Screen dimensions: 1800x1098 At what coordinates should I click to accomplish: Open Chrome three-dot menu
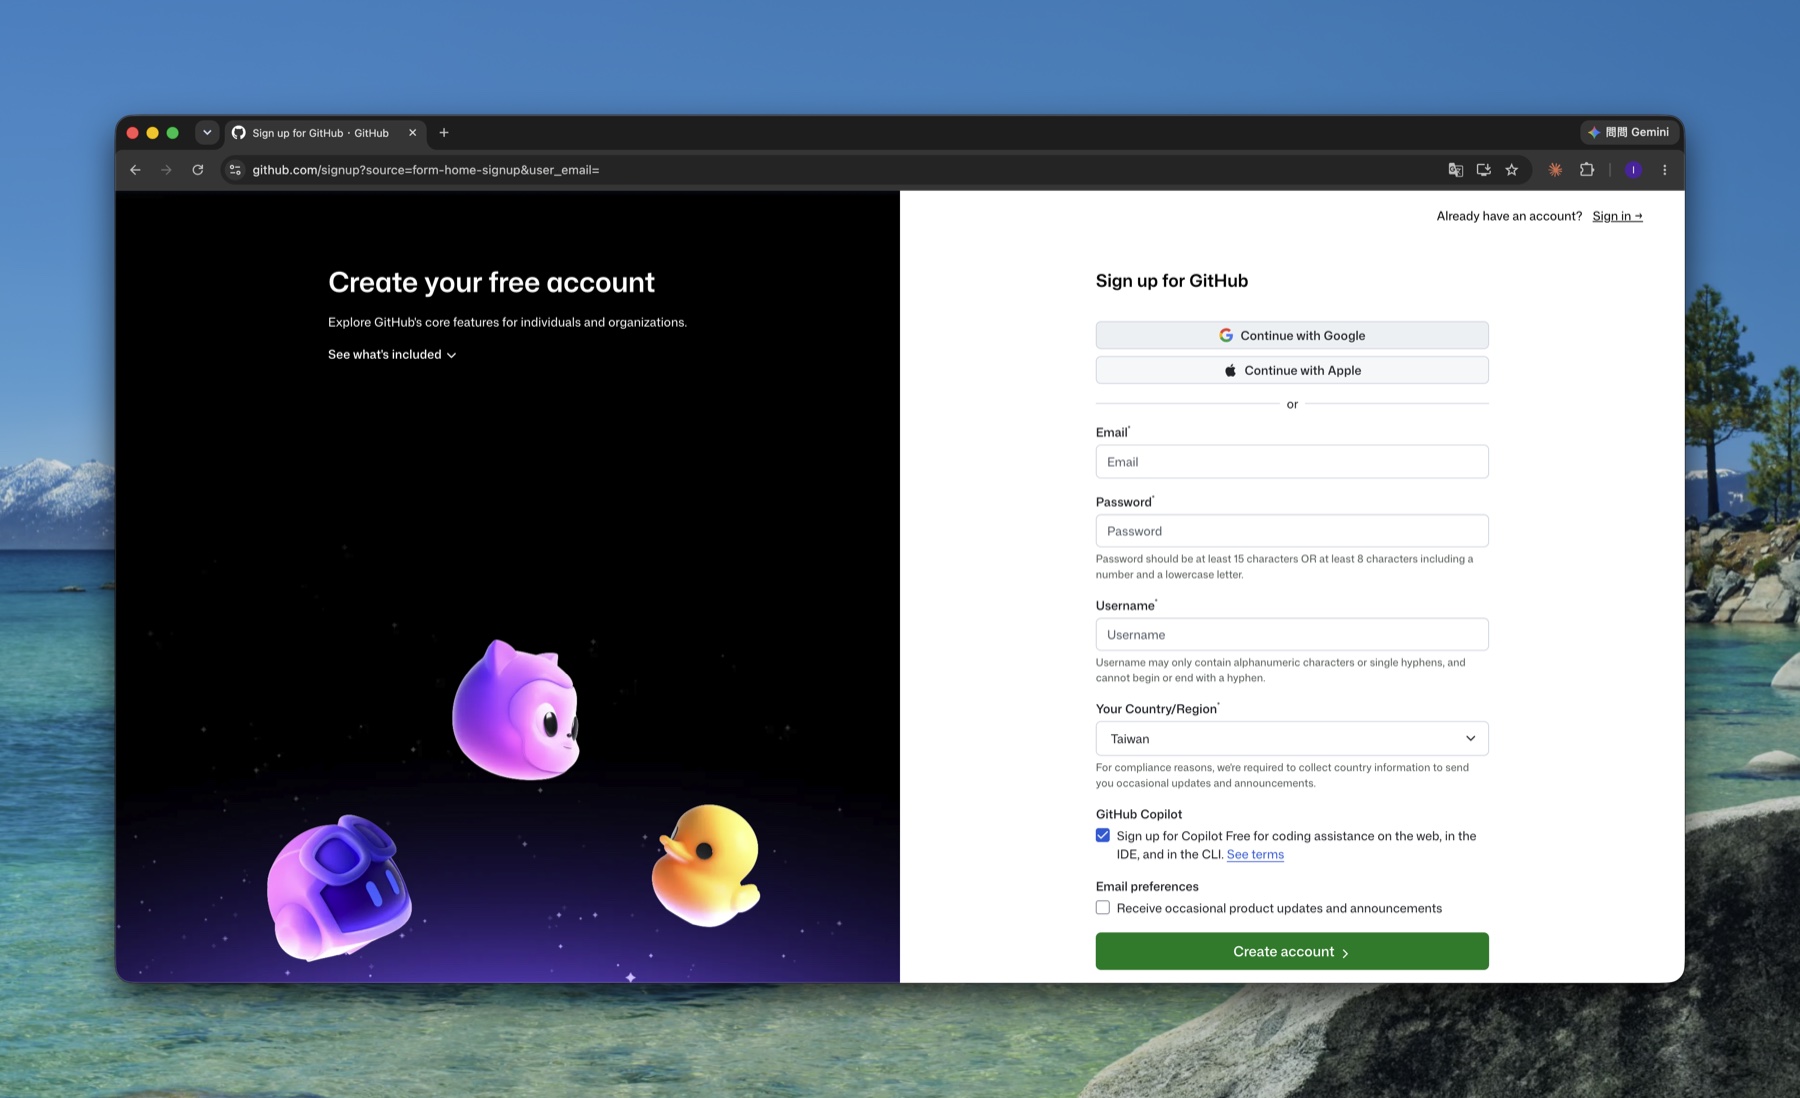click(x=1665, y=170)
